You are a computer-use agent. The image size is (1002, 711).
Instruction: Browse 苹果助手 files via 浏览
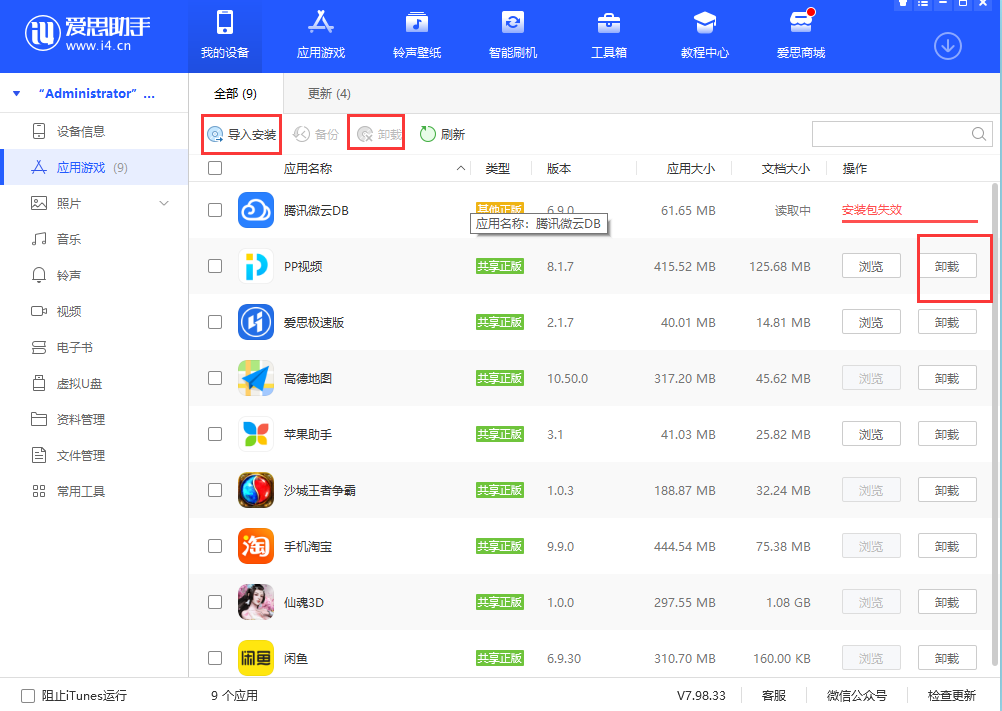tap(871, 434)
